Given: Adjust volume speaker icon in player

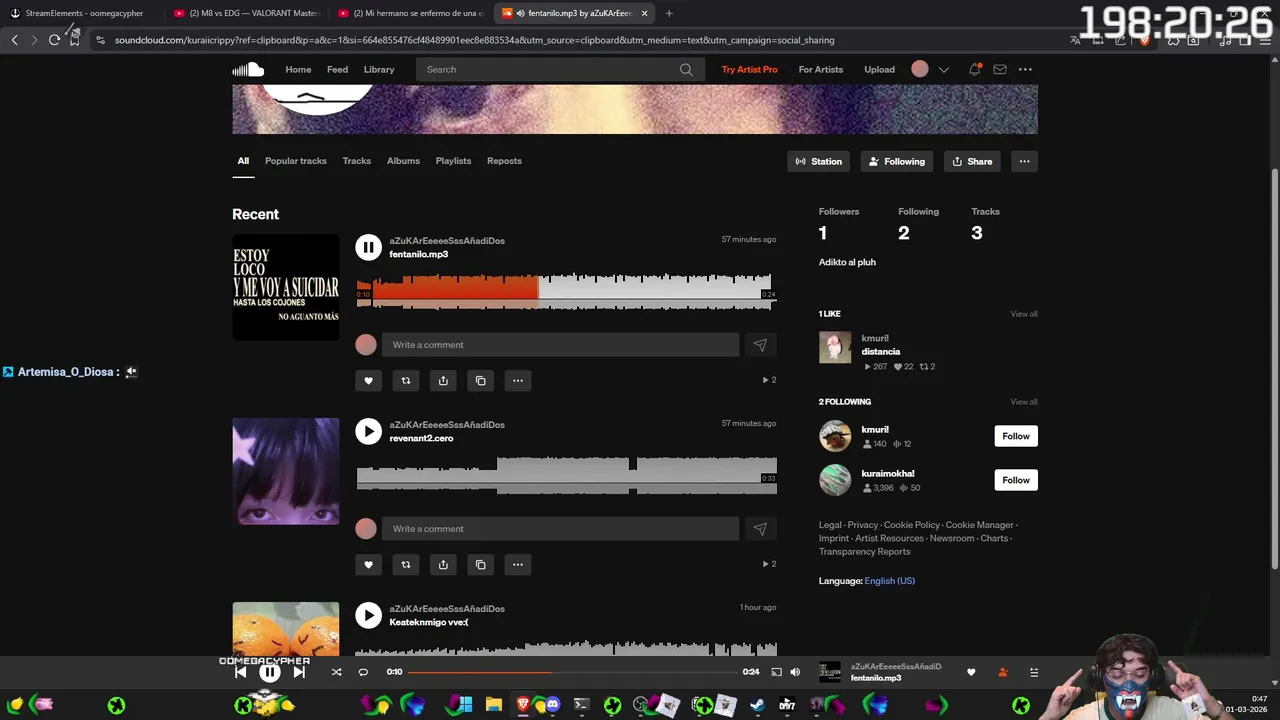Looking at the screenshot, I should pyautogui.click(x=795, y=672).
